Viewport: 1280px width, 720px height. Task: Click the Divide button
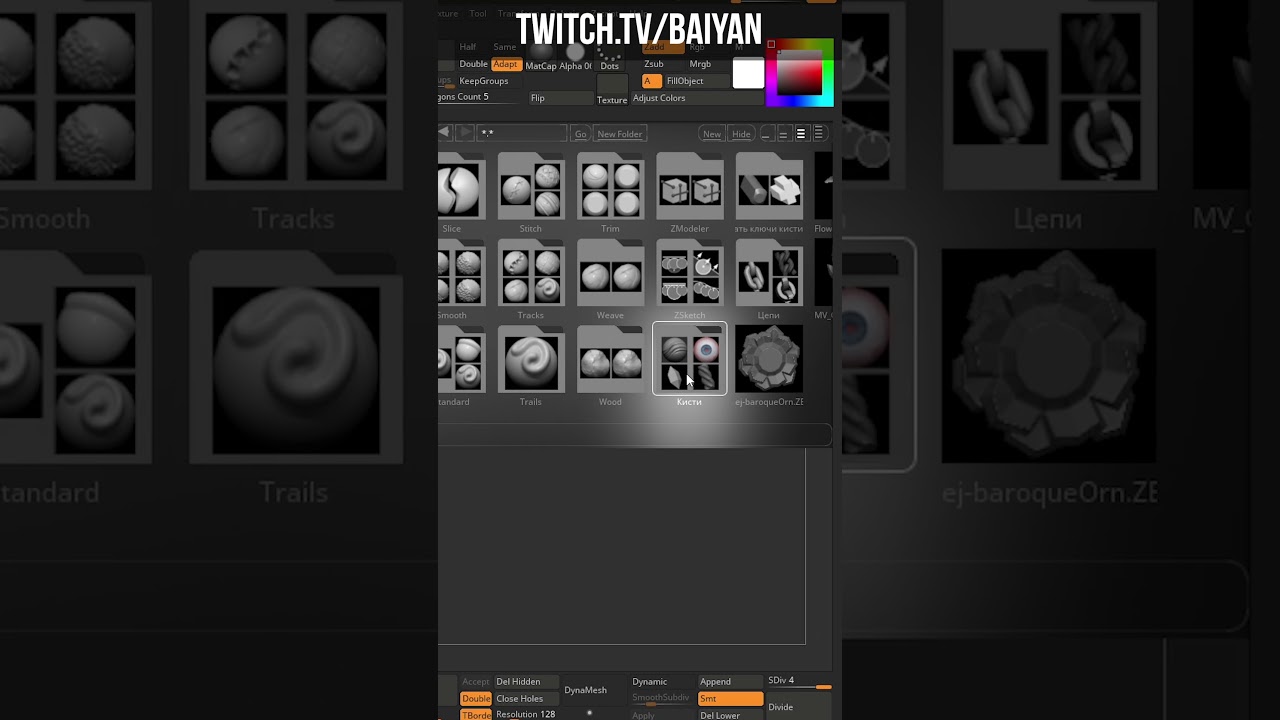pos(798,707)
